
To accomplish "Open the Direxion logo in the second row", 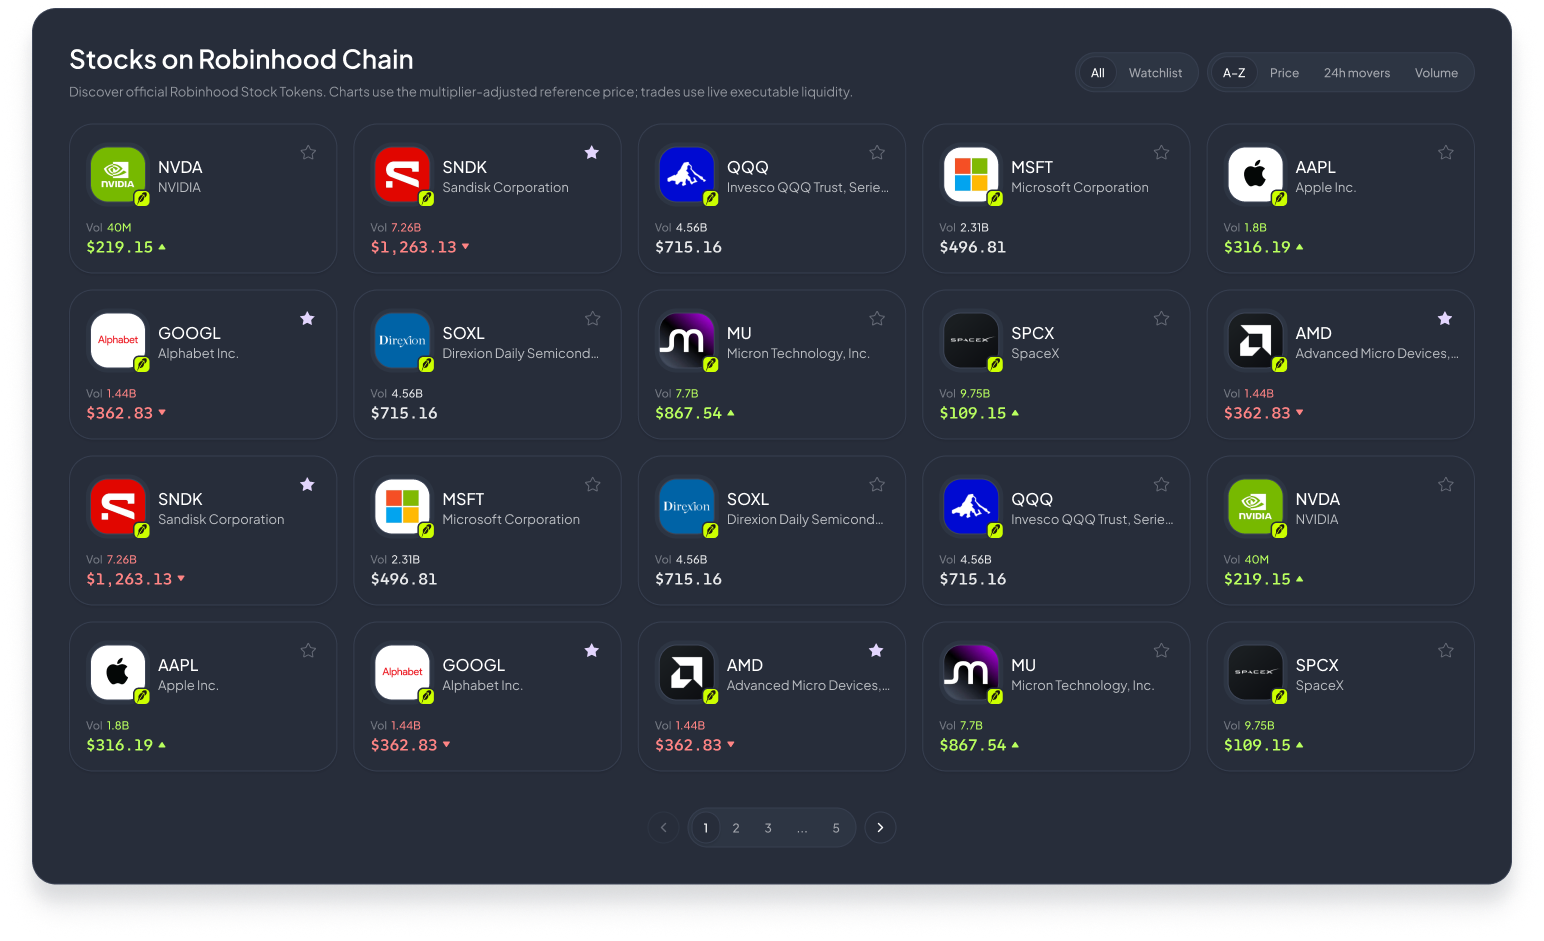I will [x=402, y=341].
